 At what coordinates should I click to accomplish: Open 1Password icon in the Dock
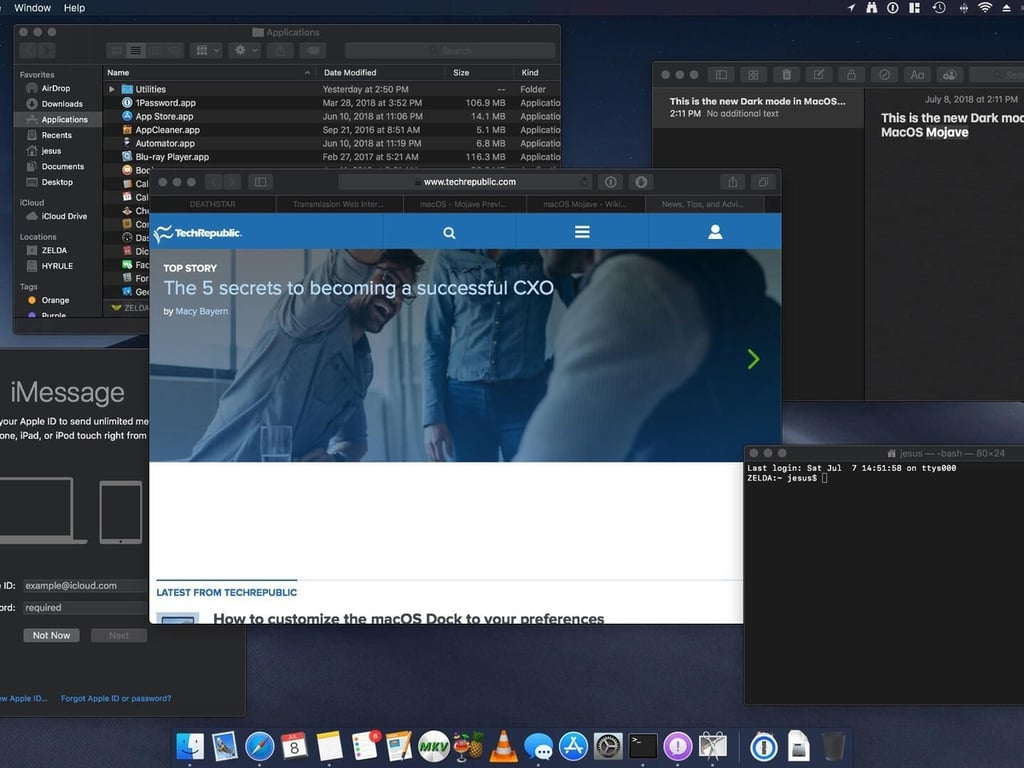pyautogui.click(x=763, y=747)
